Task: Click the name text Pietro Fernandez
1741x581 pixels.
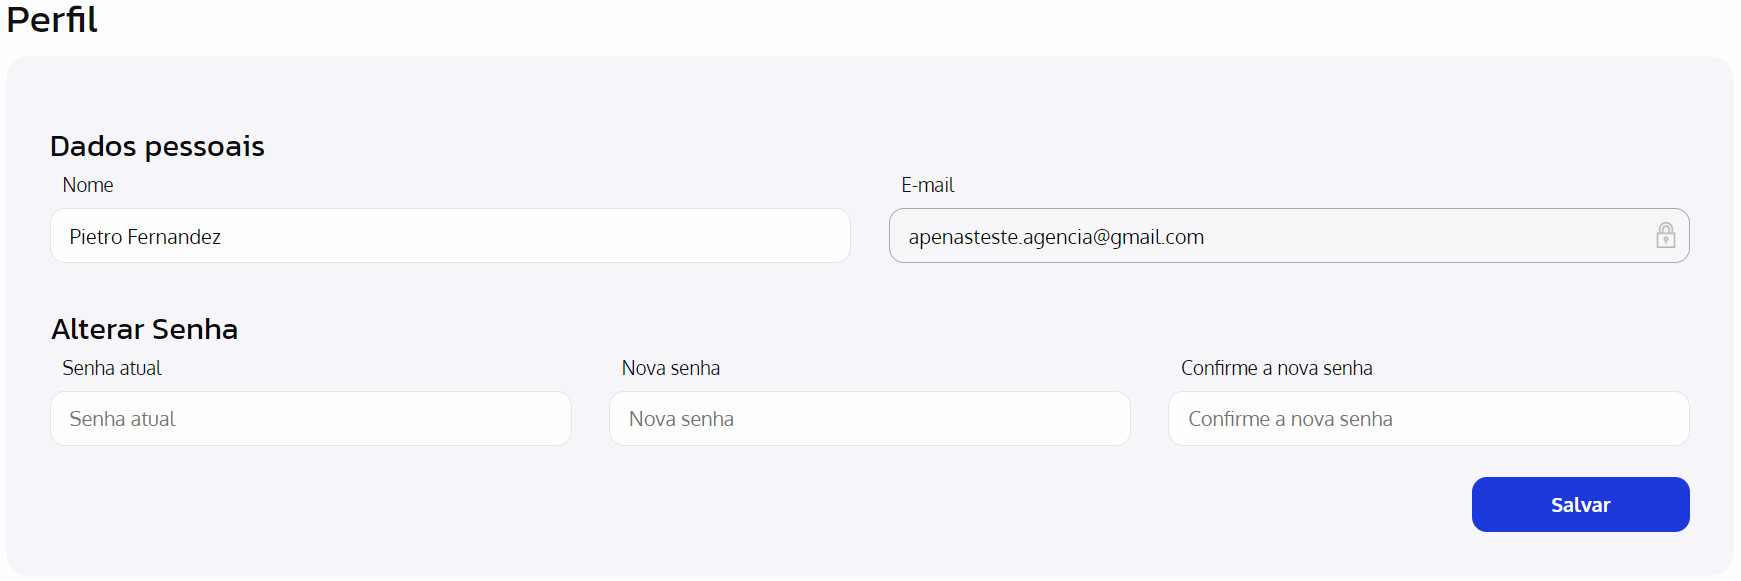Action: point(145,237)
